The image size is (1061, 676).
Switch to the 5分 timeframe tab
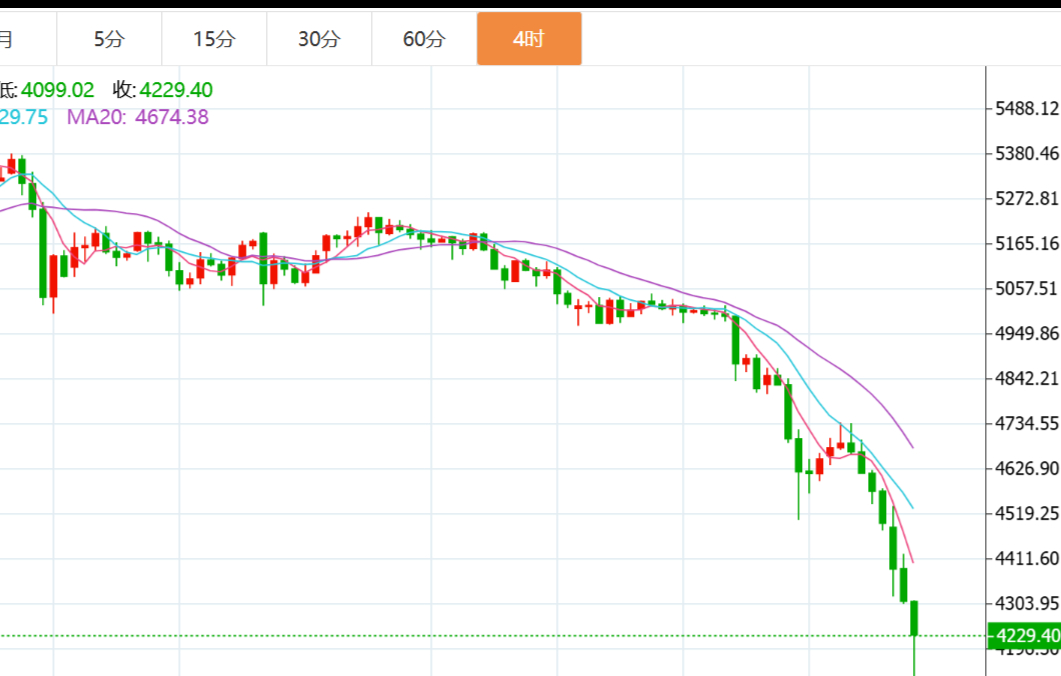[x=109, y=39]
